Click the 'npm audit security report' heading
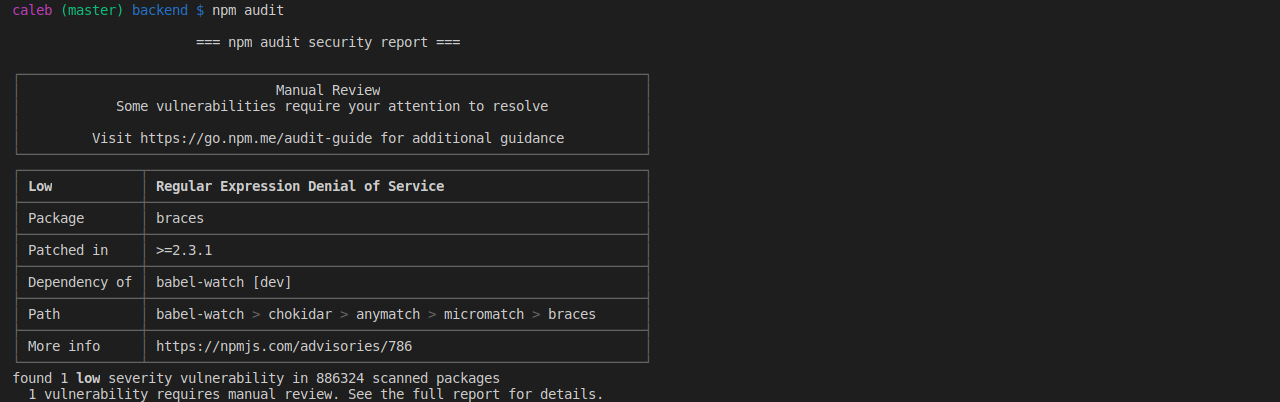 [328, 42]
